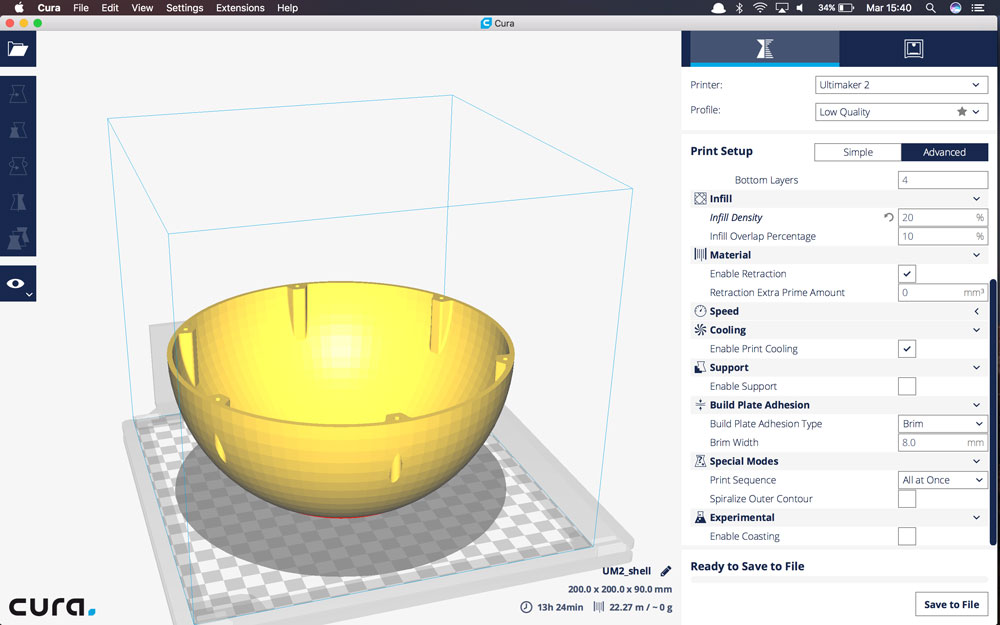Screen dimensions: 1000x625
Task: Open the Wi-Fi status menu
Action: 760,8
